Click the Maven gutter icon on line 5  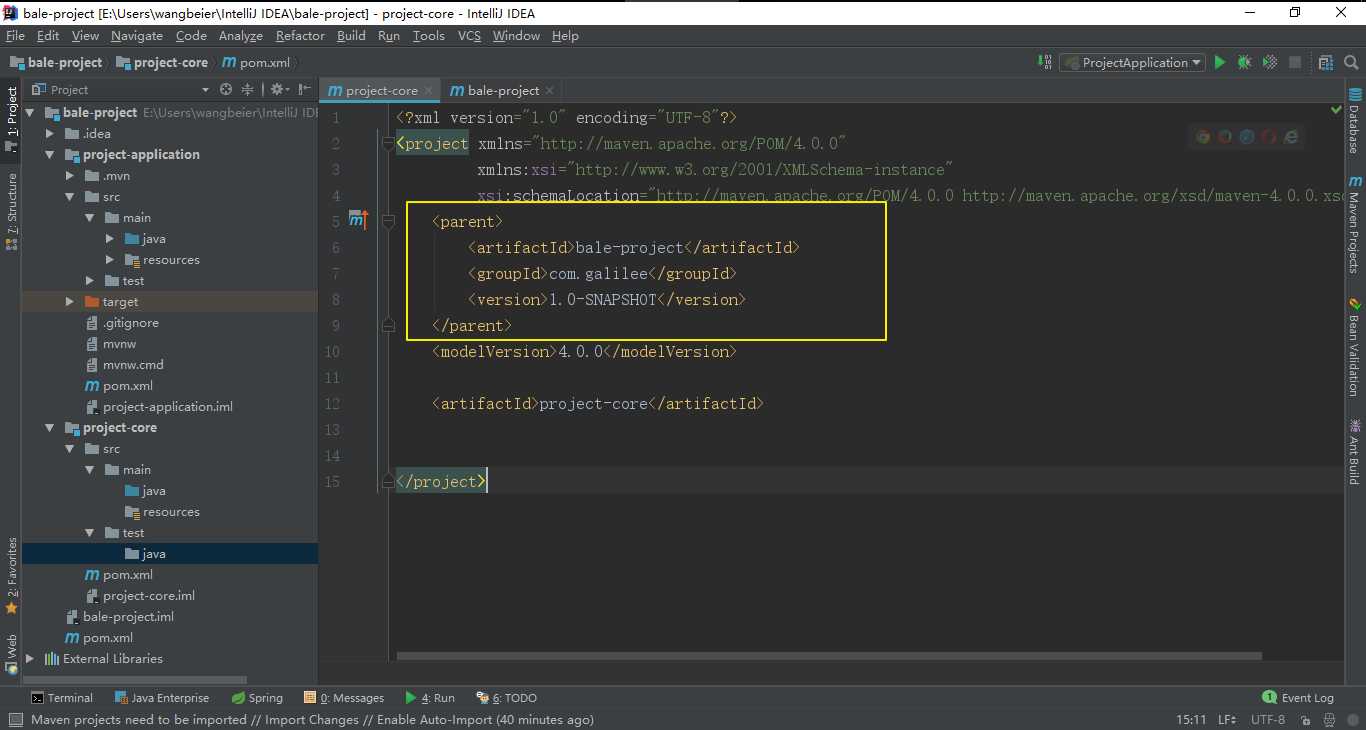point(358,219)
